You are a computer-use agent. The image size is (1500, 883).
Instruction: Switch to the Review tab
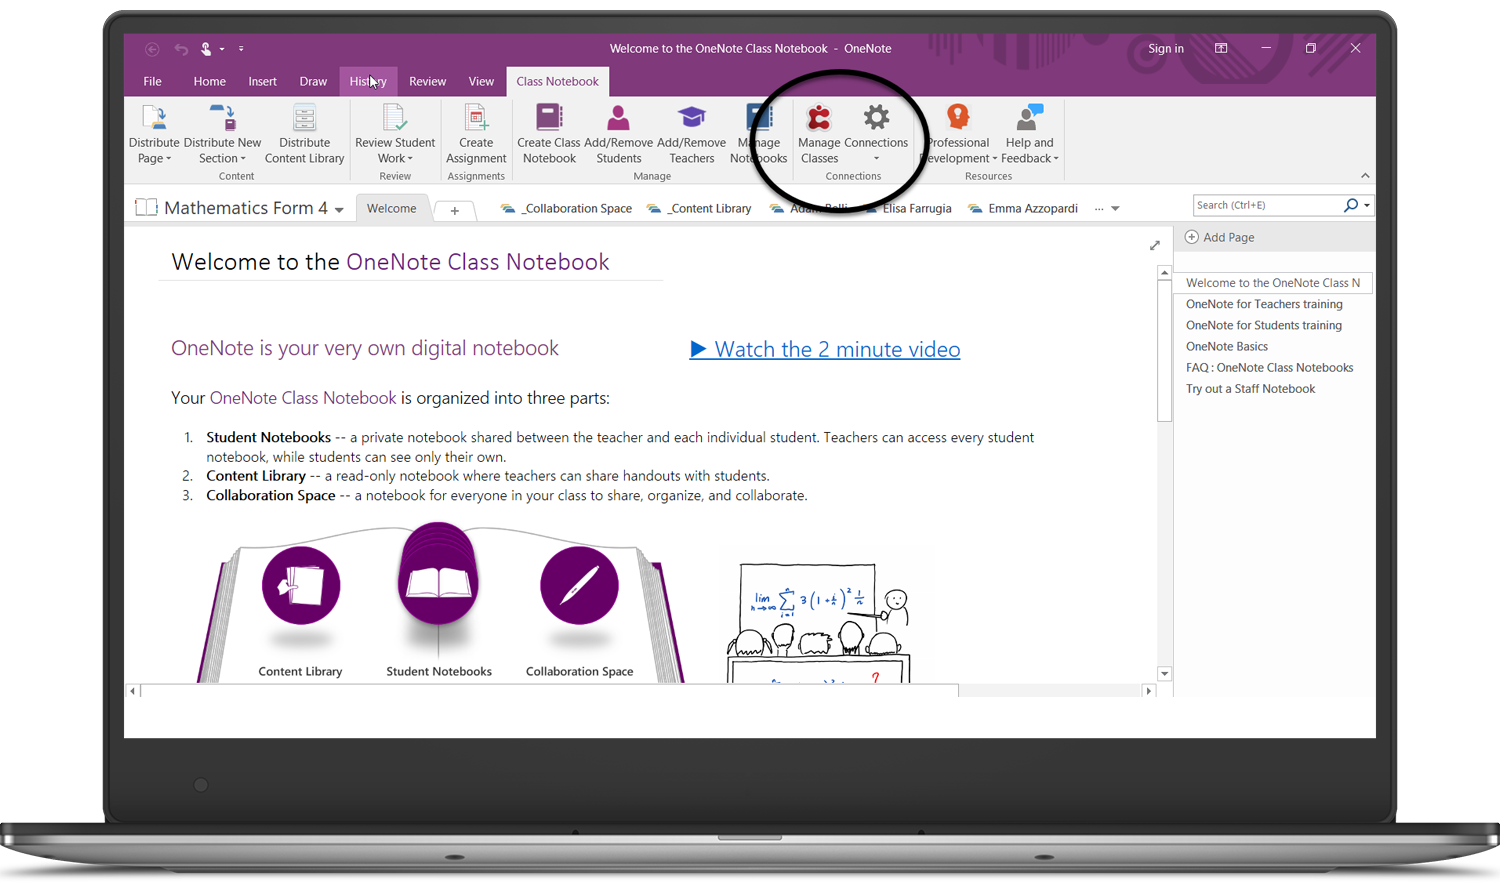[x=427, y=81]
